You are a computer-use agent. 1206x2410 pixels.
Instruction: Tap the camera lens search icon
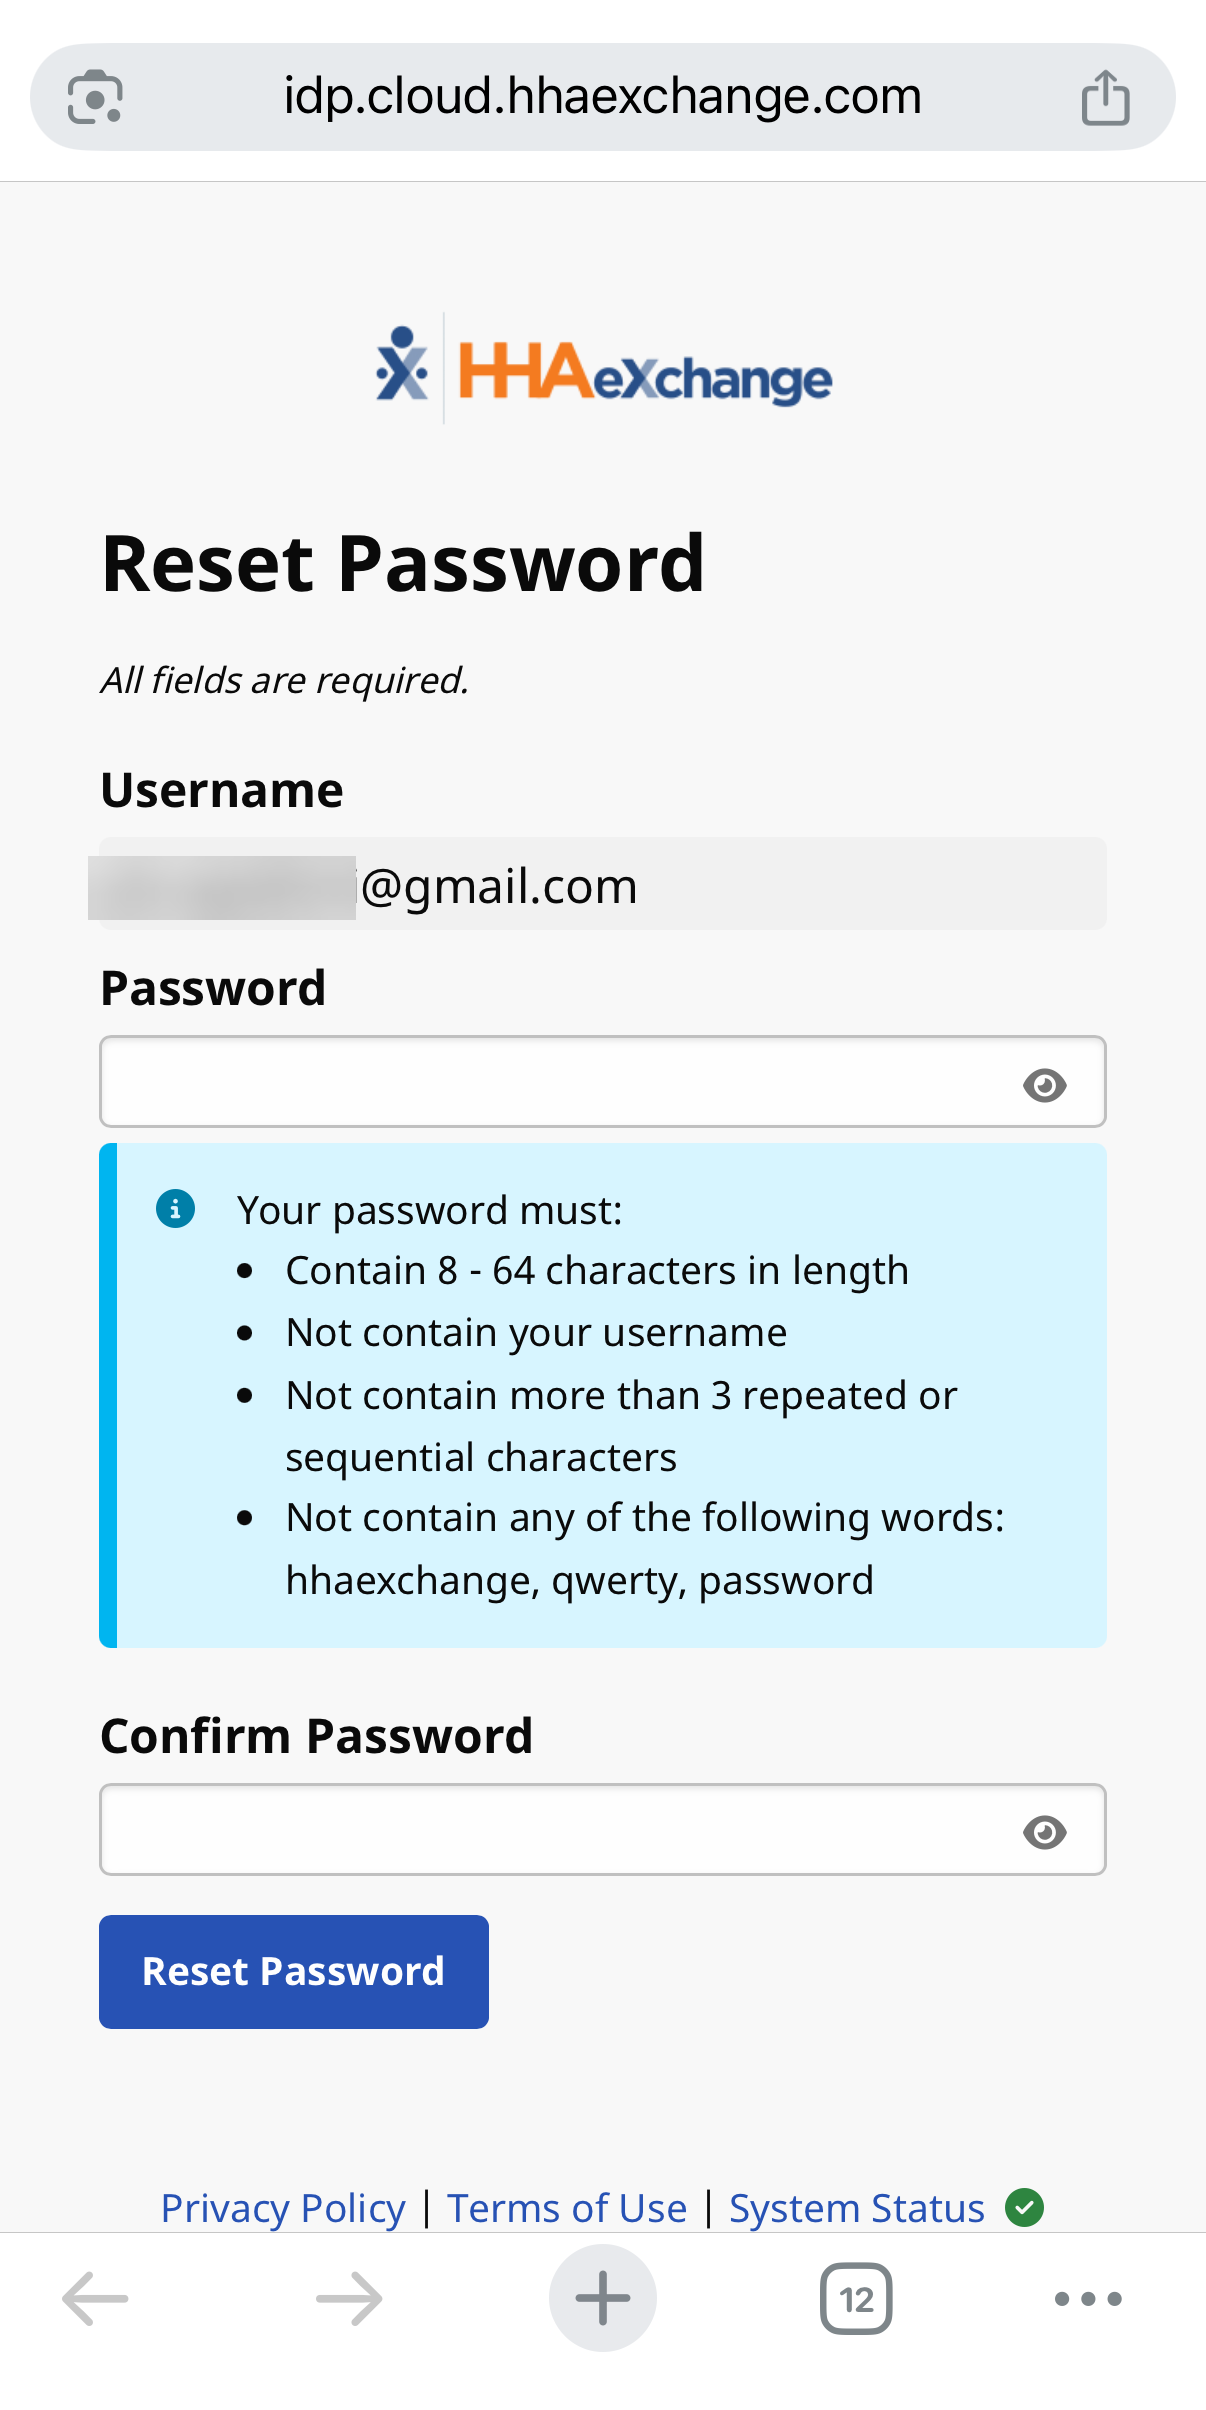[x=95, y=97]
